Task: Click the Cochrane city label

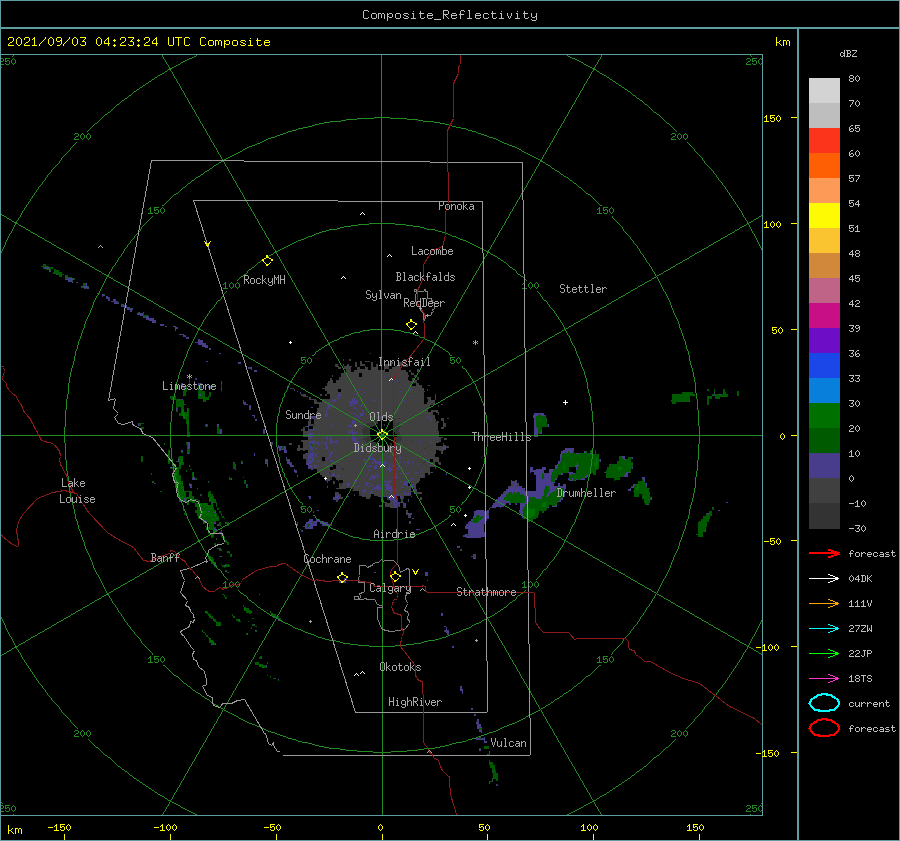Action: click(327, 559)
